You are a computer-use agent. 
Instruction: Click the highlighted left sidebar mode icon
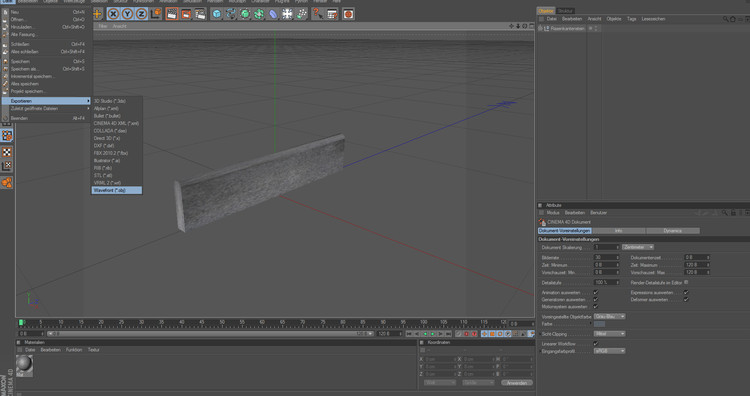(7, 136)
